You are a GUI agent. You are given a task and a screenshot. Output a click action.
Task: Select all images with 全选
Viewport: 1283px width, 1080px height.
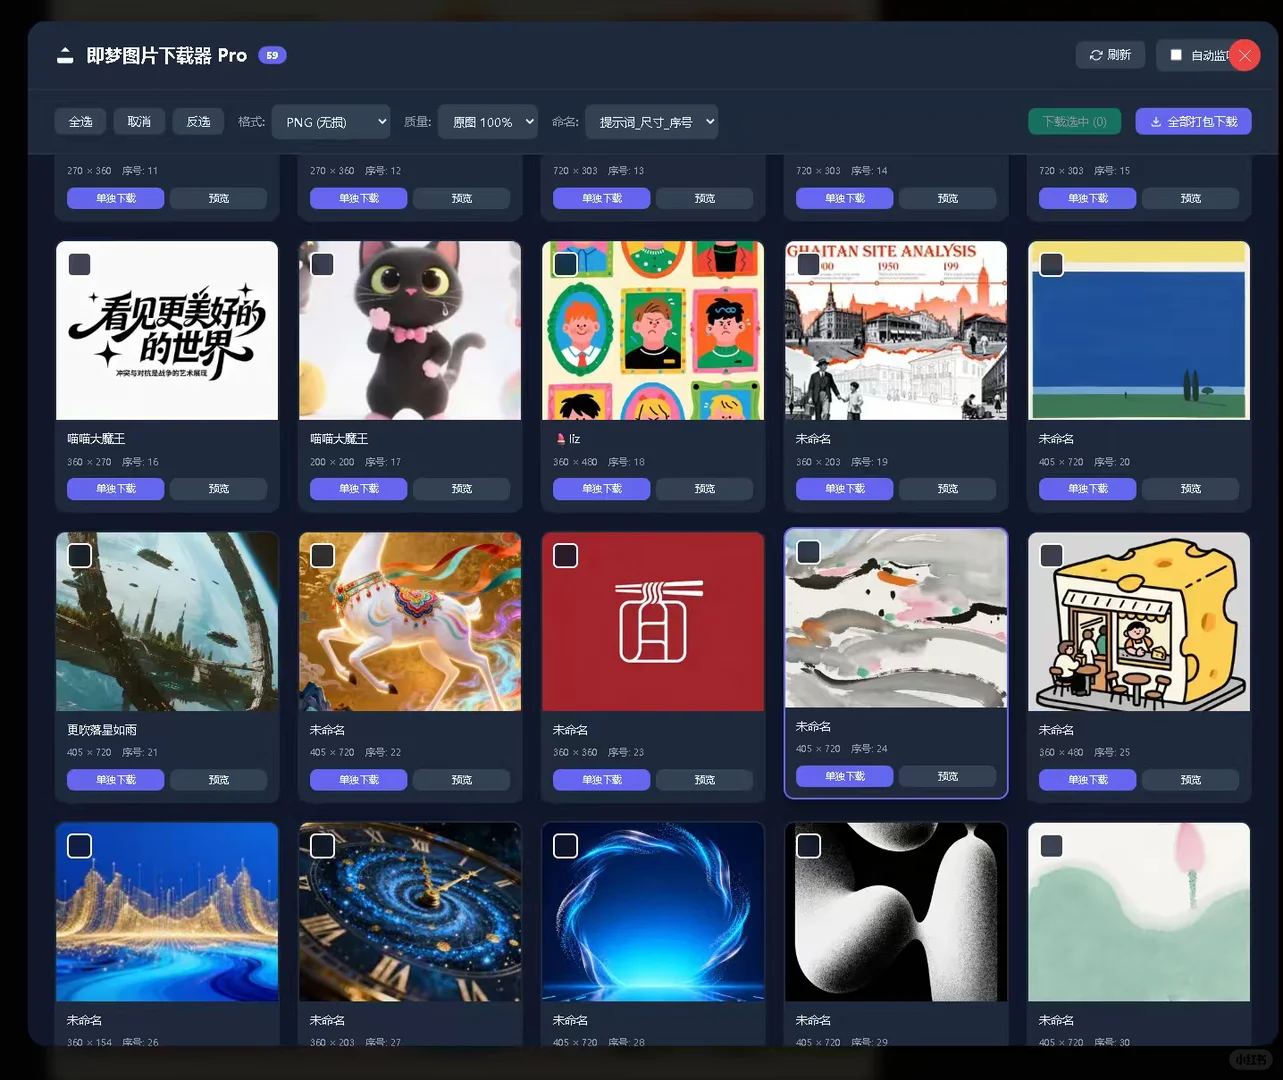point(81,122)
